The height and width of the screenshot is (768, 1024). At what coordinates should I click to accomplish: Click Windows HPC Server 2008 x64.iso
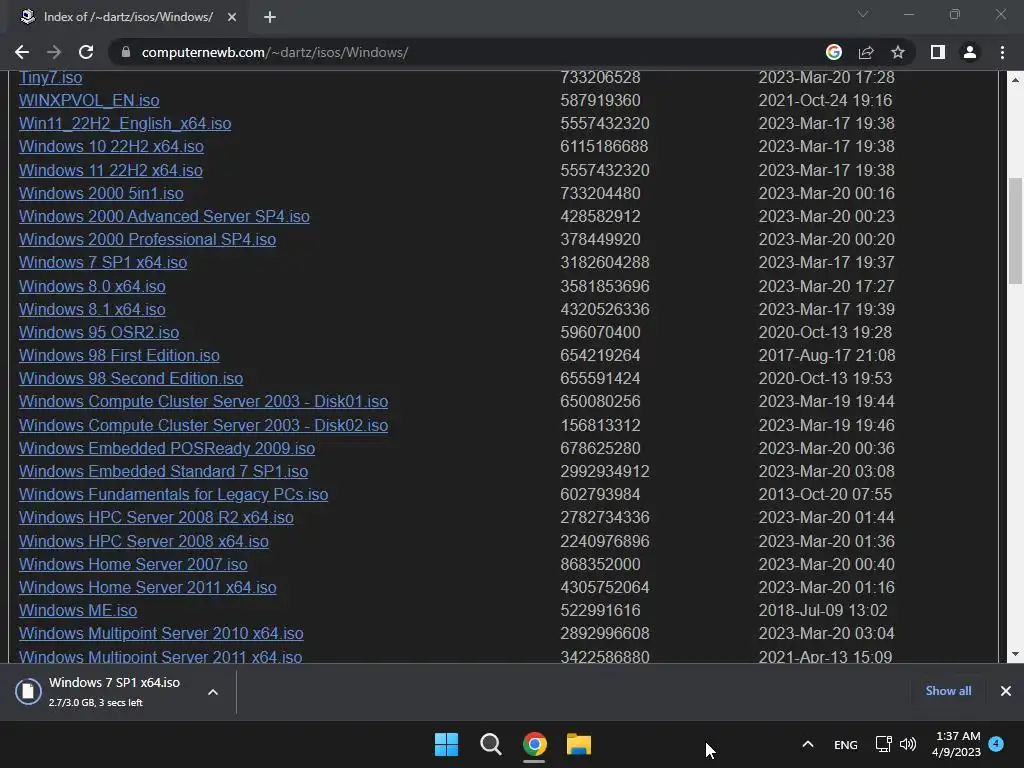144,541
